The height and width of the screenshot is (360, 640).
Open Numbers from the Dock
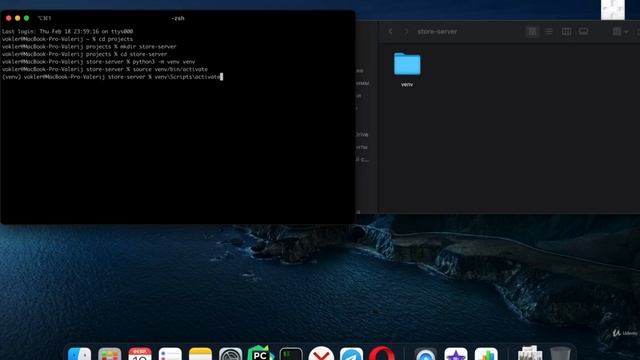tap(486, 353)
